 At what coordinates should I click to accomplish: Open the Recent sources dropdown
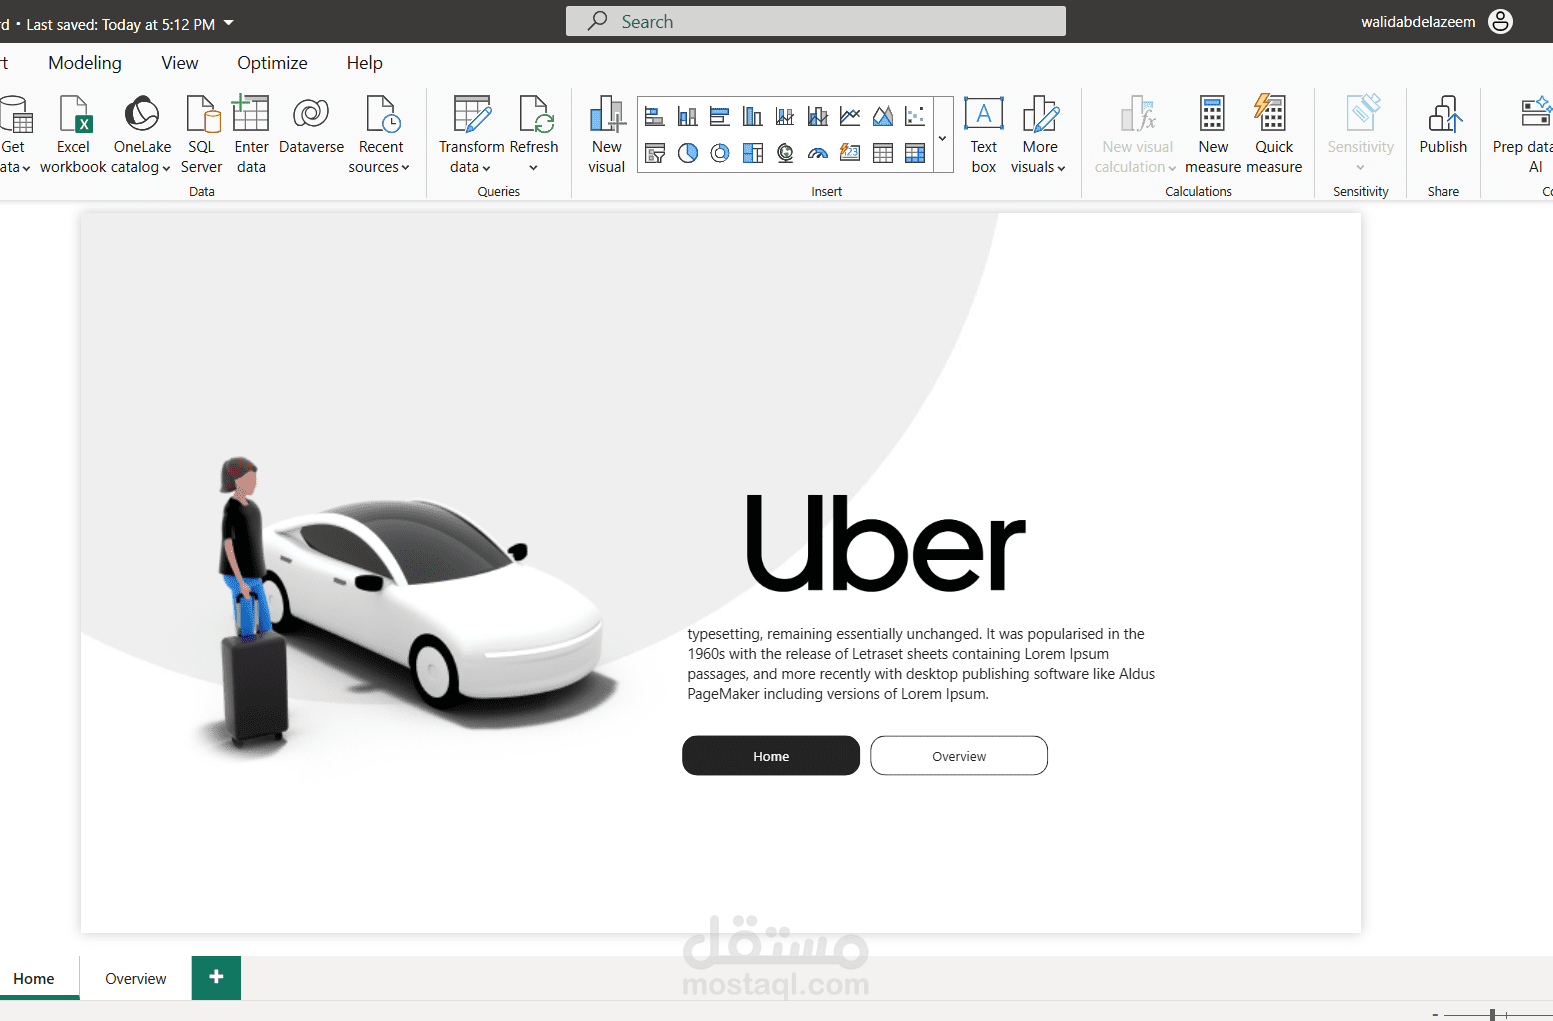tap(405, 168)
